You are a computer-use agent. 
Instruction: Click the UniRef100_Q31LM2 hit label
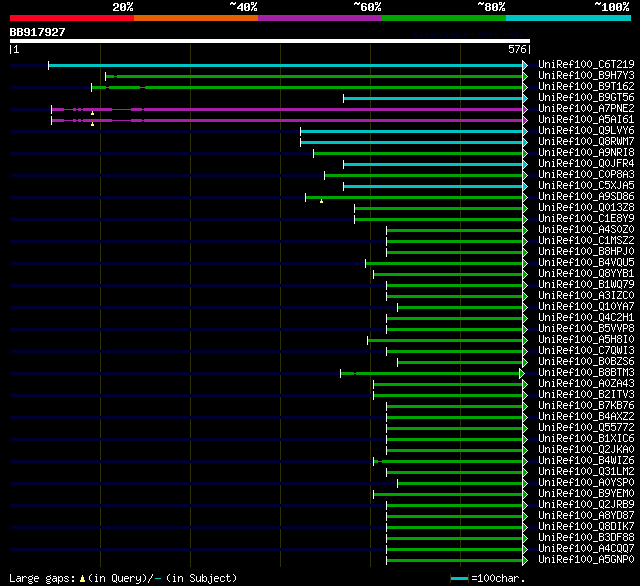pos(586,472)
